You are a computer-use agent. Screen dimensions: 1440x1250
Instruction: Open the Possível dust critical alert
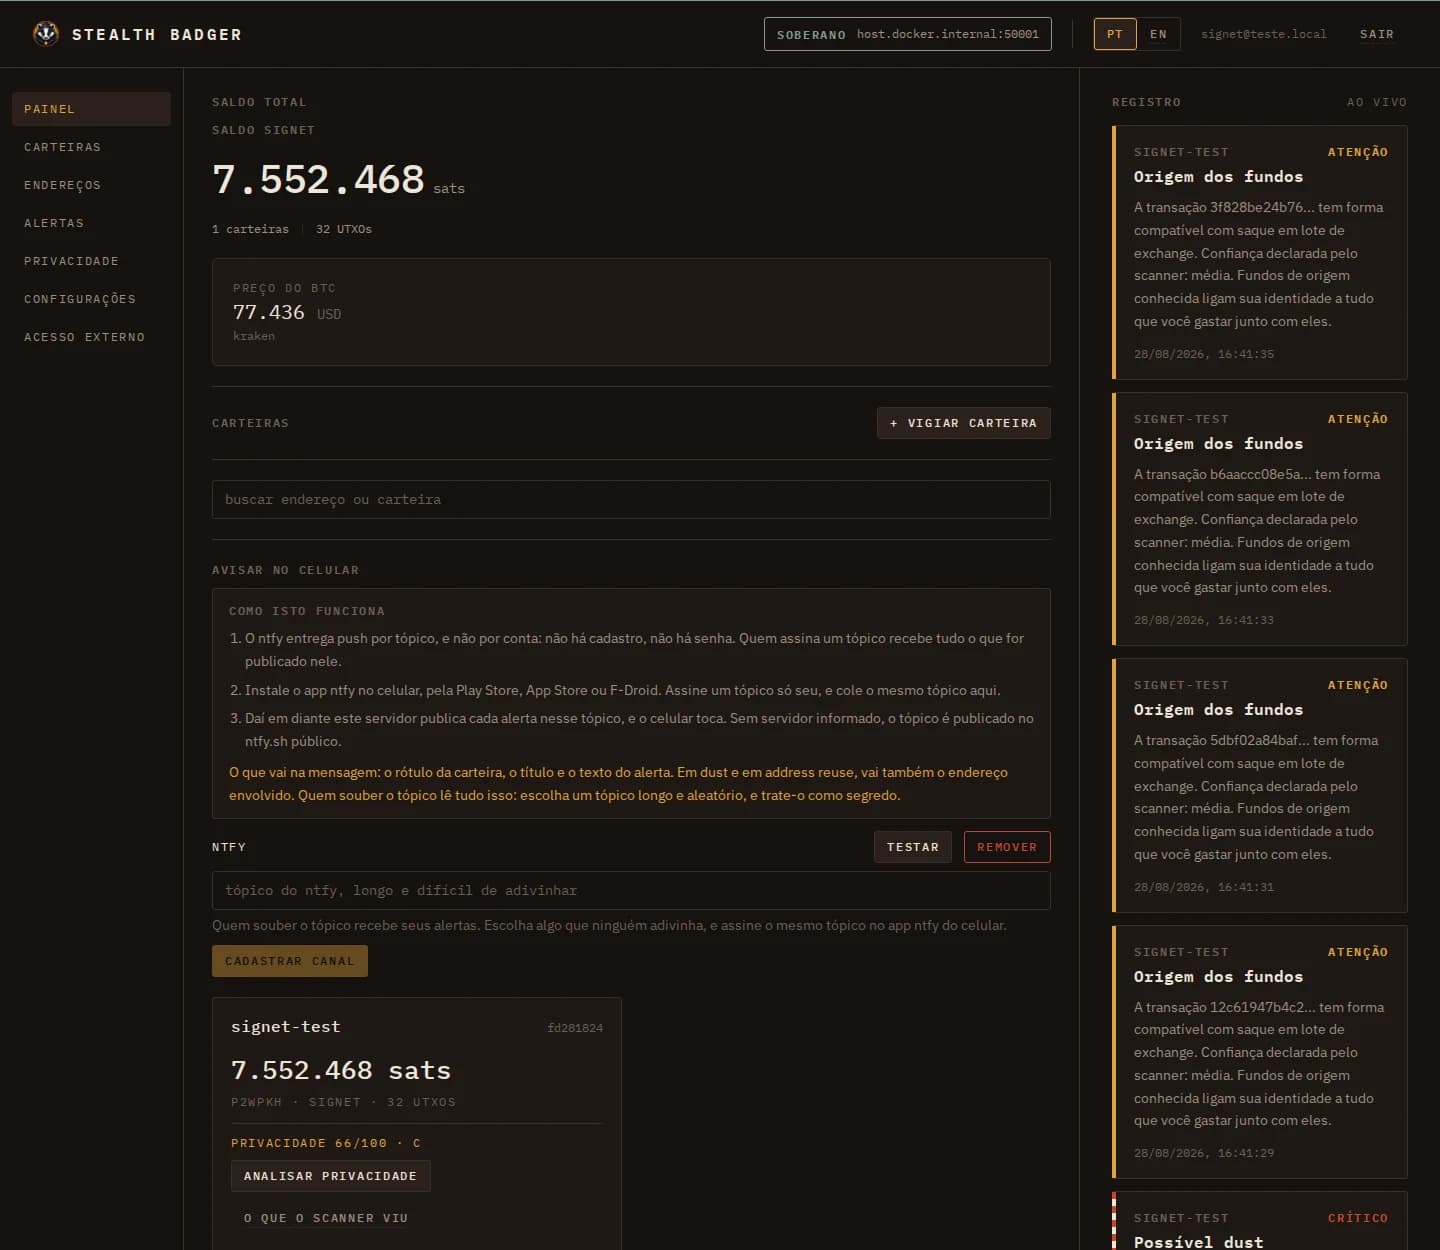(x=1260, y=1222)
